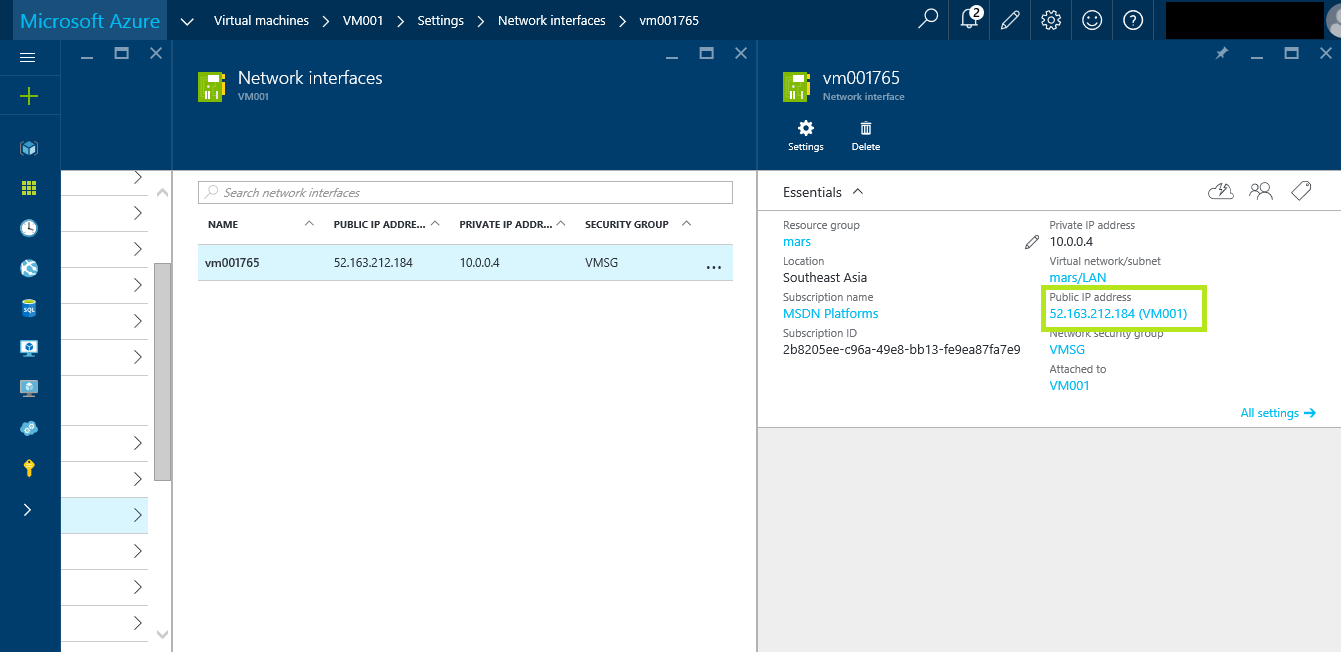Image resolution: width=1341 pixels, height=652 pixels.
Task: Expand the Browse arrow in the sidebar
Action: point(27,510)
